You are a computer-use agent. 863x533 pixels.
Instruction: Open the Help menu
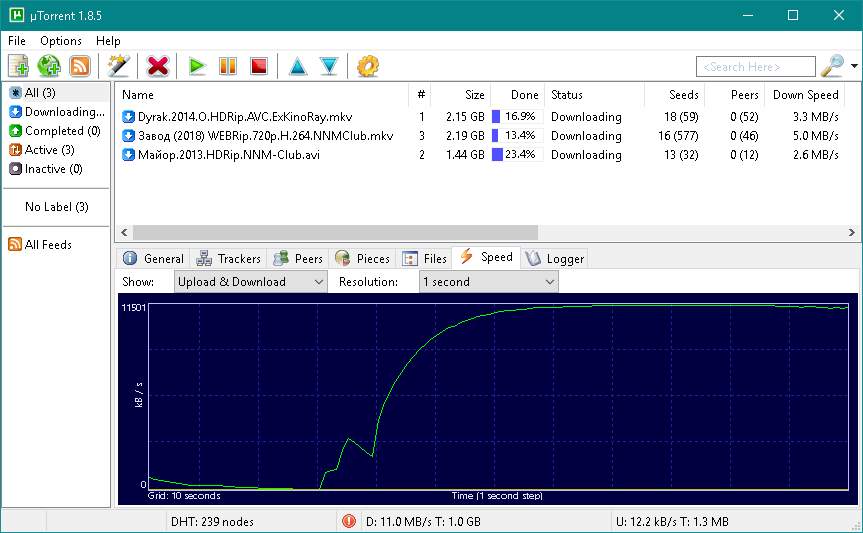pyautogui.click(x=108, y=41)
